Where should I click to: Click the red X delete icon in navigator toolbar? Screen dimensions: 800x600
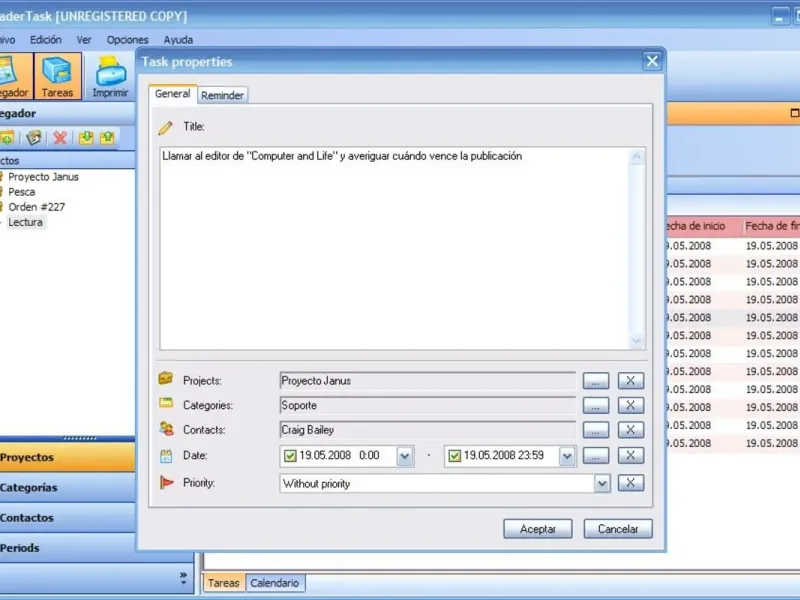[60, 138]
